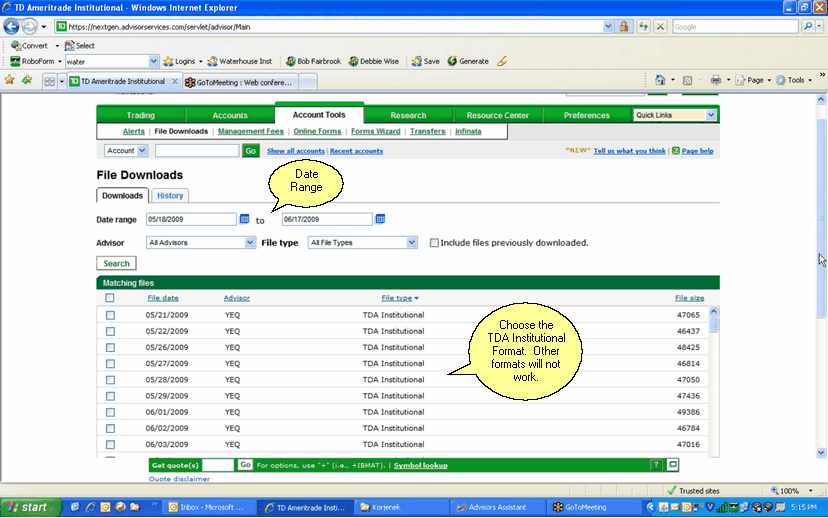The image size is (828, 518).
Task: Click the Transfers link
Action: click(428, 131)
